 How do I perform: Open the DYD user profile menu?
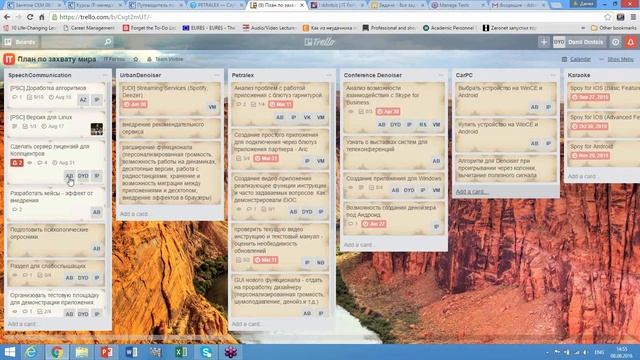579,42
